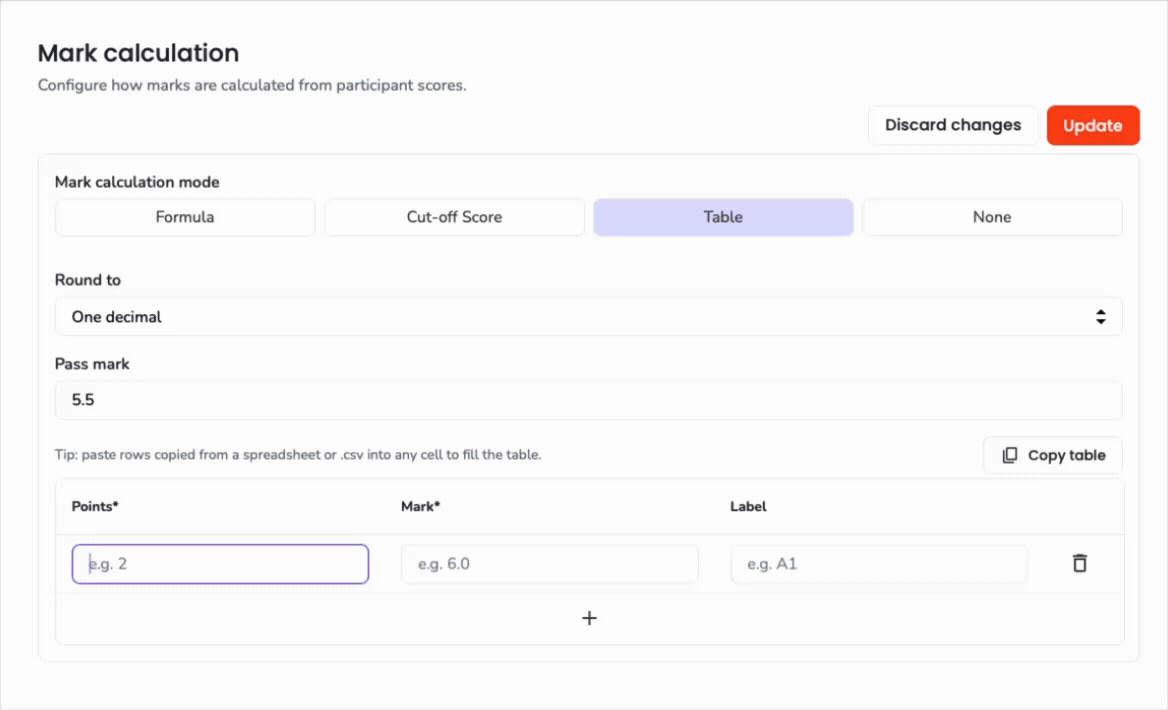Image resolution: width=1168 pixels, height=710 pixels.
Task: Select None calculation mode
Action: [992, 217]
